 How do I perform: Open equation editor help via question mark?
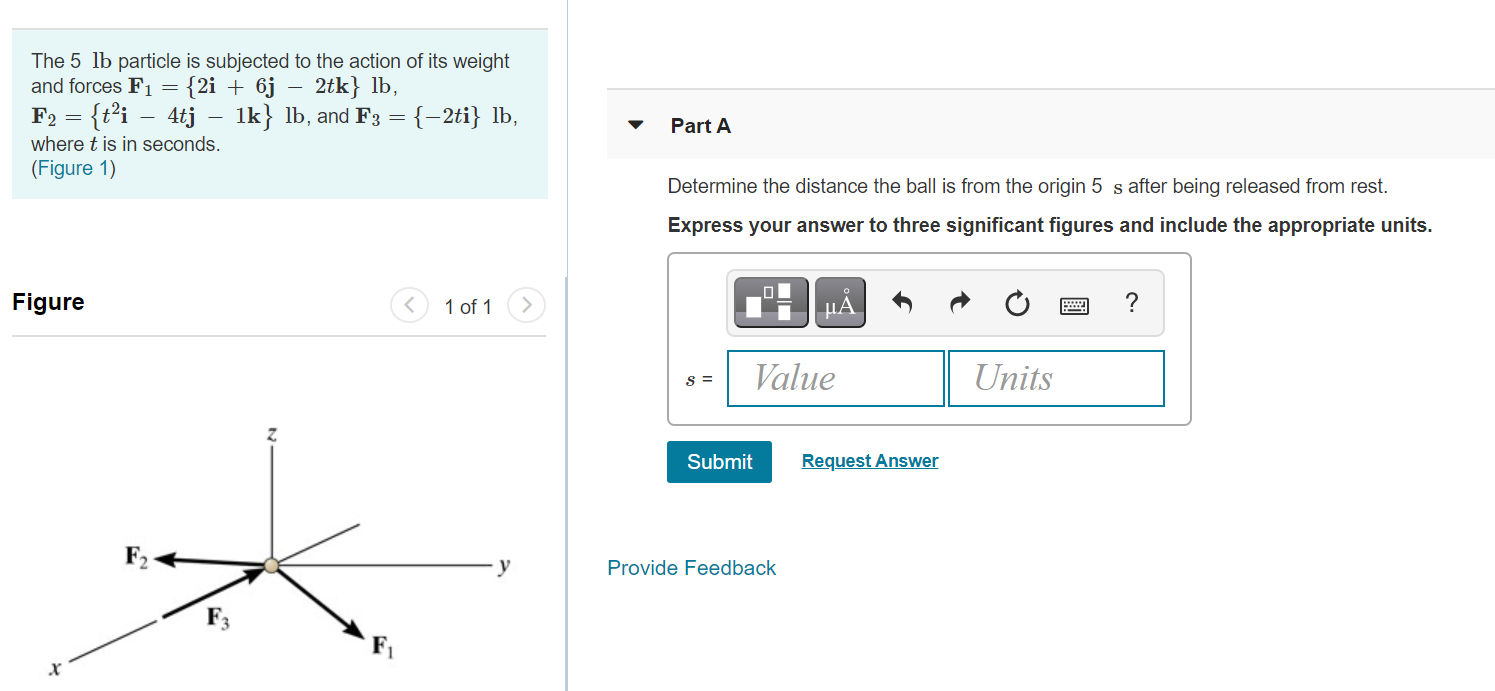[1131, 302]
